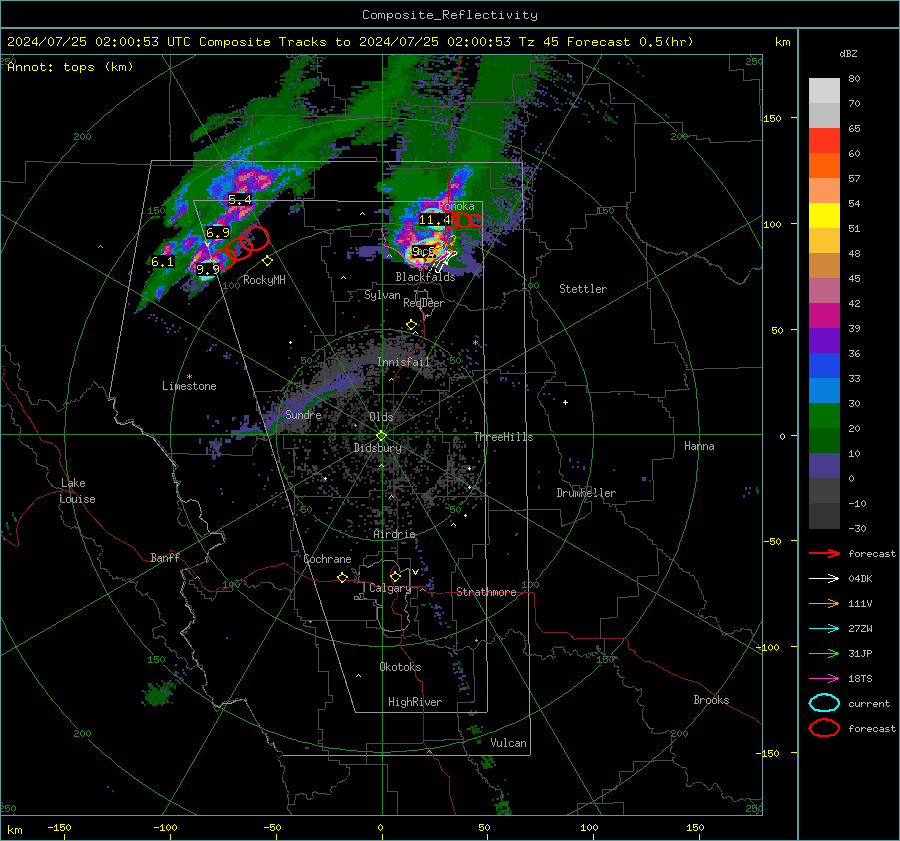Click the Strathmore label
This screenshot has height=841, width=900.
[486, 592]
